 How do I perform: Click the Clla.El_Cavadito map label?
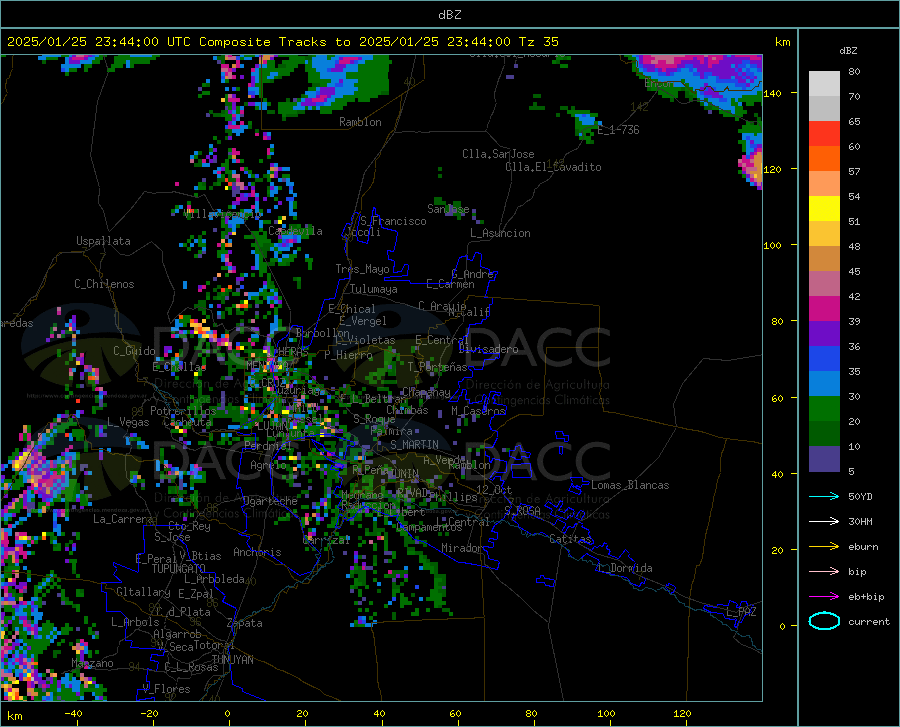(x=553, y=167)
